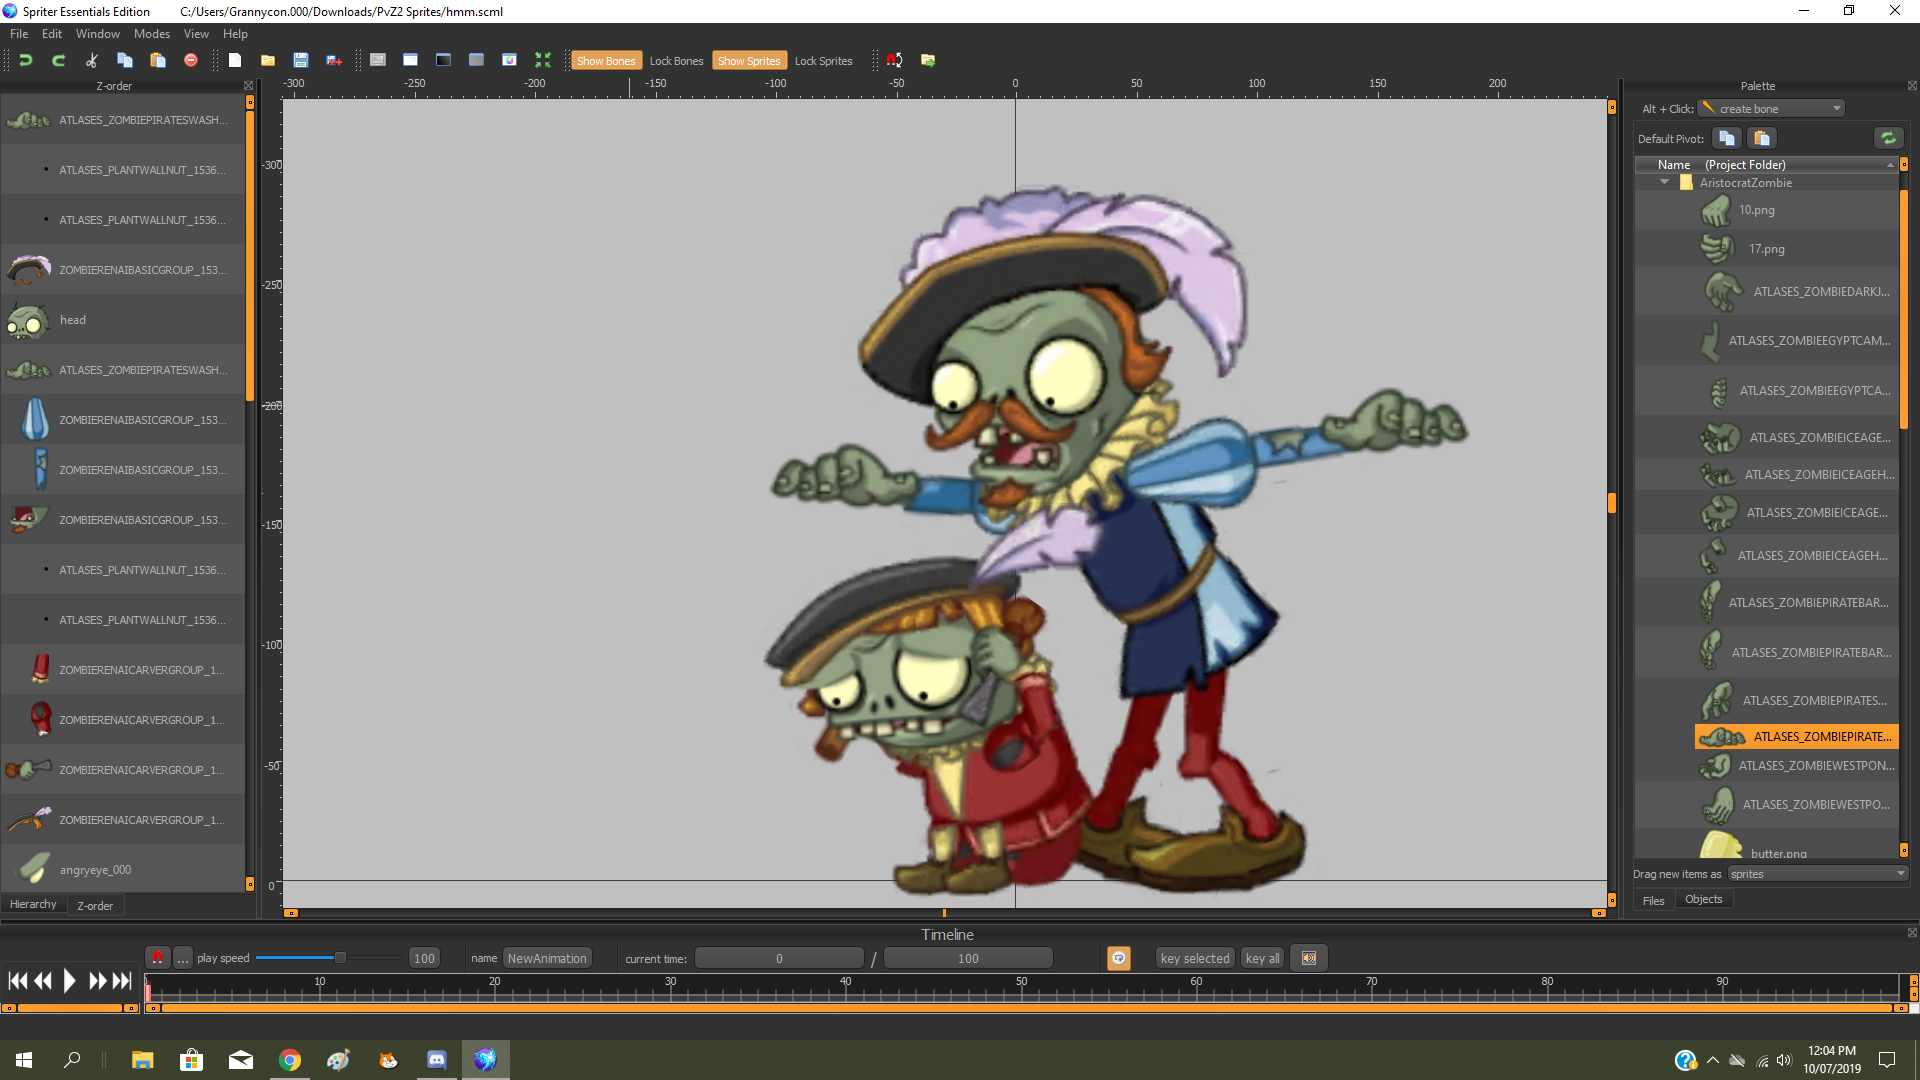Switch to the Objects tab in the Palette
The image size is (1920, 1080).
pos(1704,899)
